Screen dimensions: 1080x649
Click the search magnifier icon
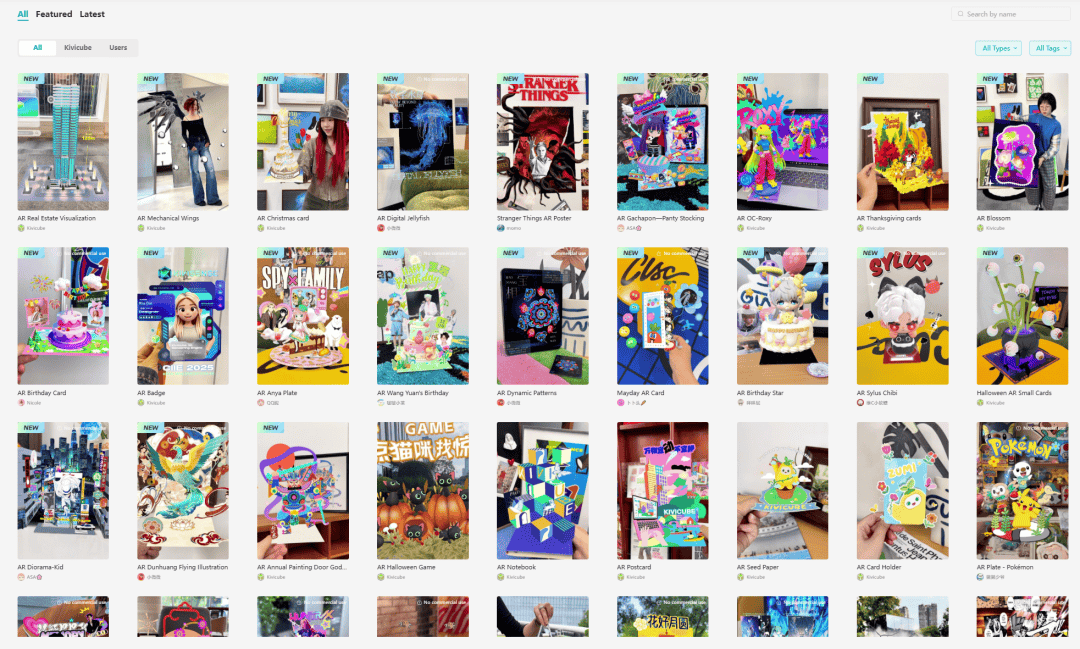tap(960, 14)
